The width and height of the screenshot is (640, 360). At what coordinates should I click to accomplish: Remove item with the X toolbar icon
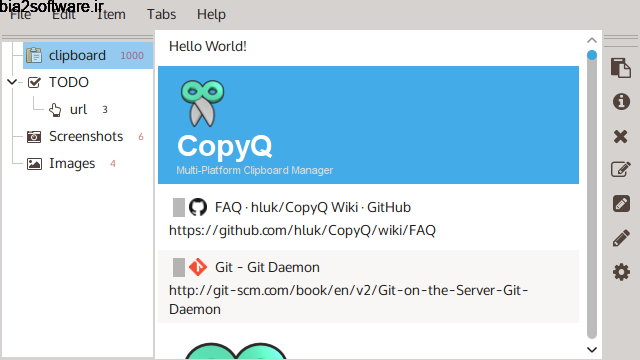[x=620, y=136]
